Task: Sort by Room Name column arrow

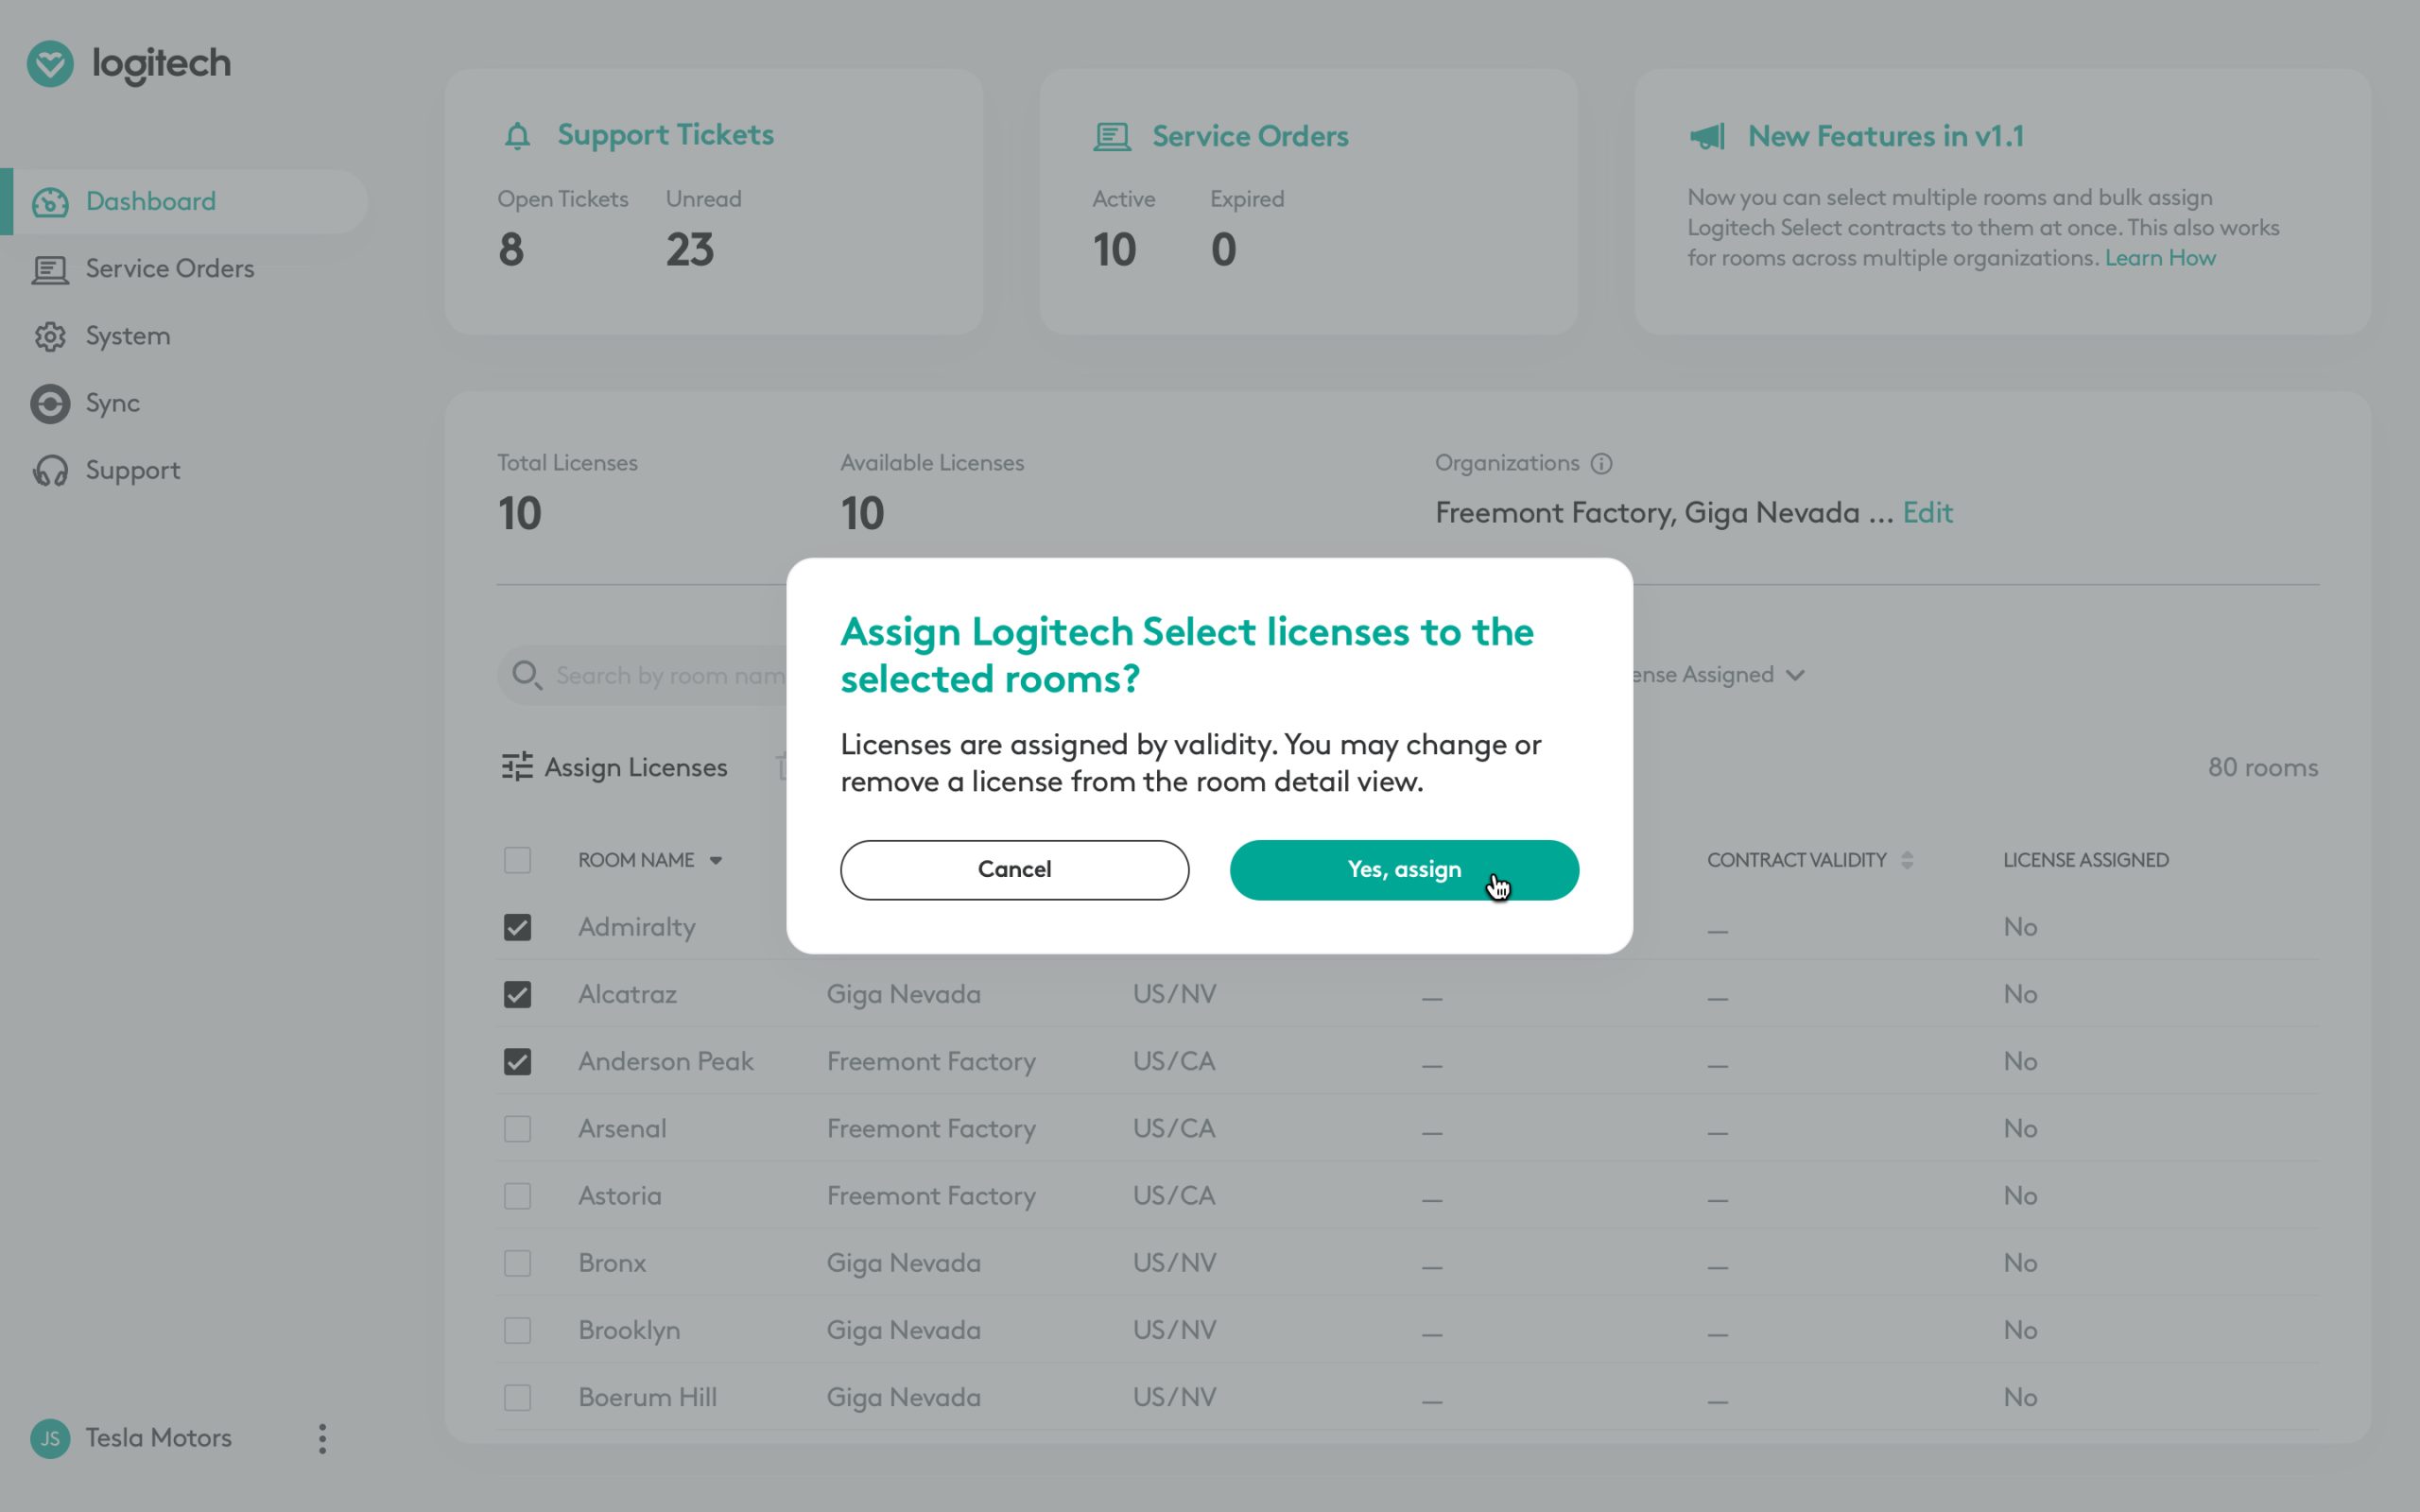Action: click(716, 860)
